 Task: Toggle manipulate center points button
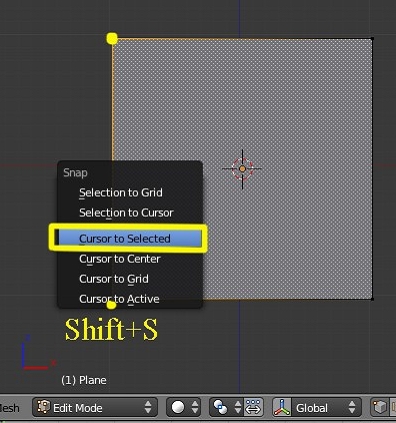[254, 407]
